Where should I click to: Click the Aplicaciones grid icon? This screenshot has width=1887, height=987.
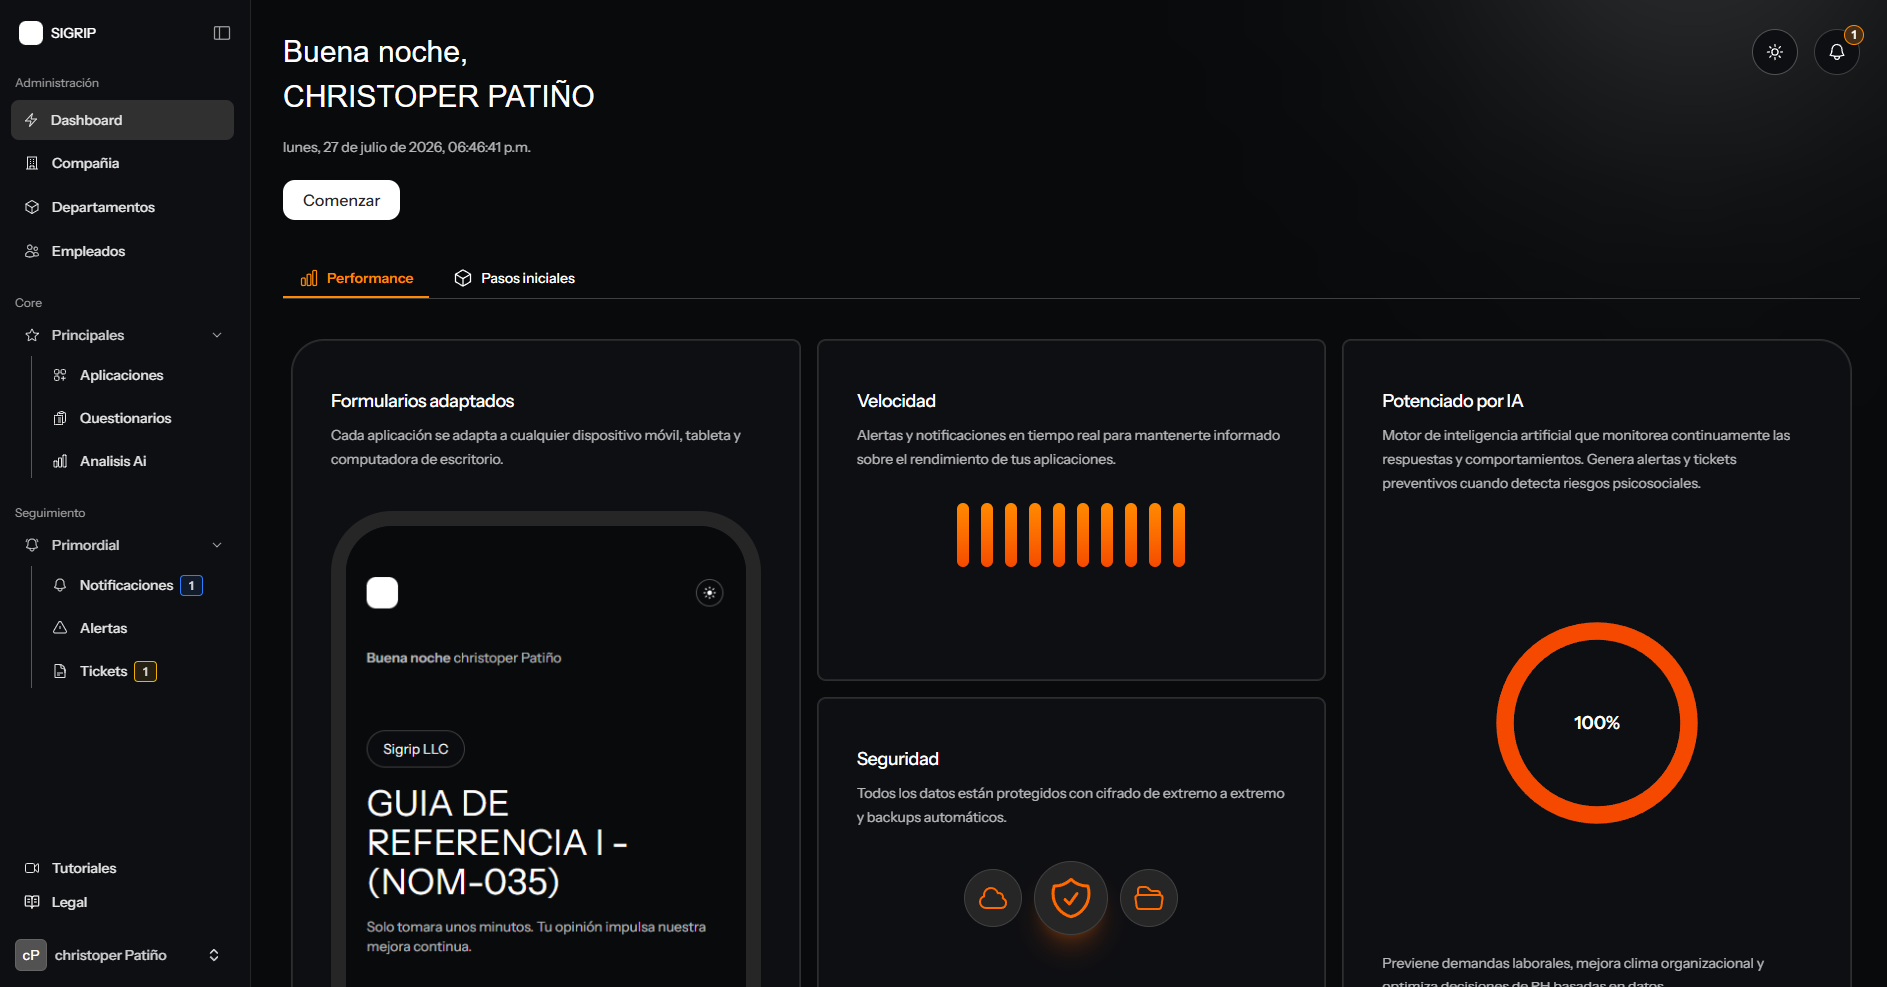click(x=60, y=375)
